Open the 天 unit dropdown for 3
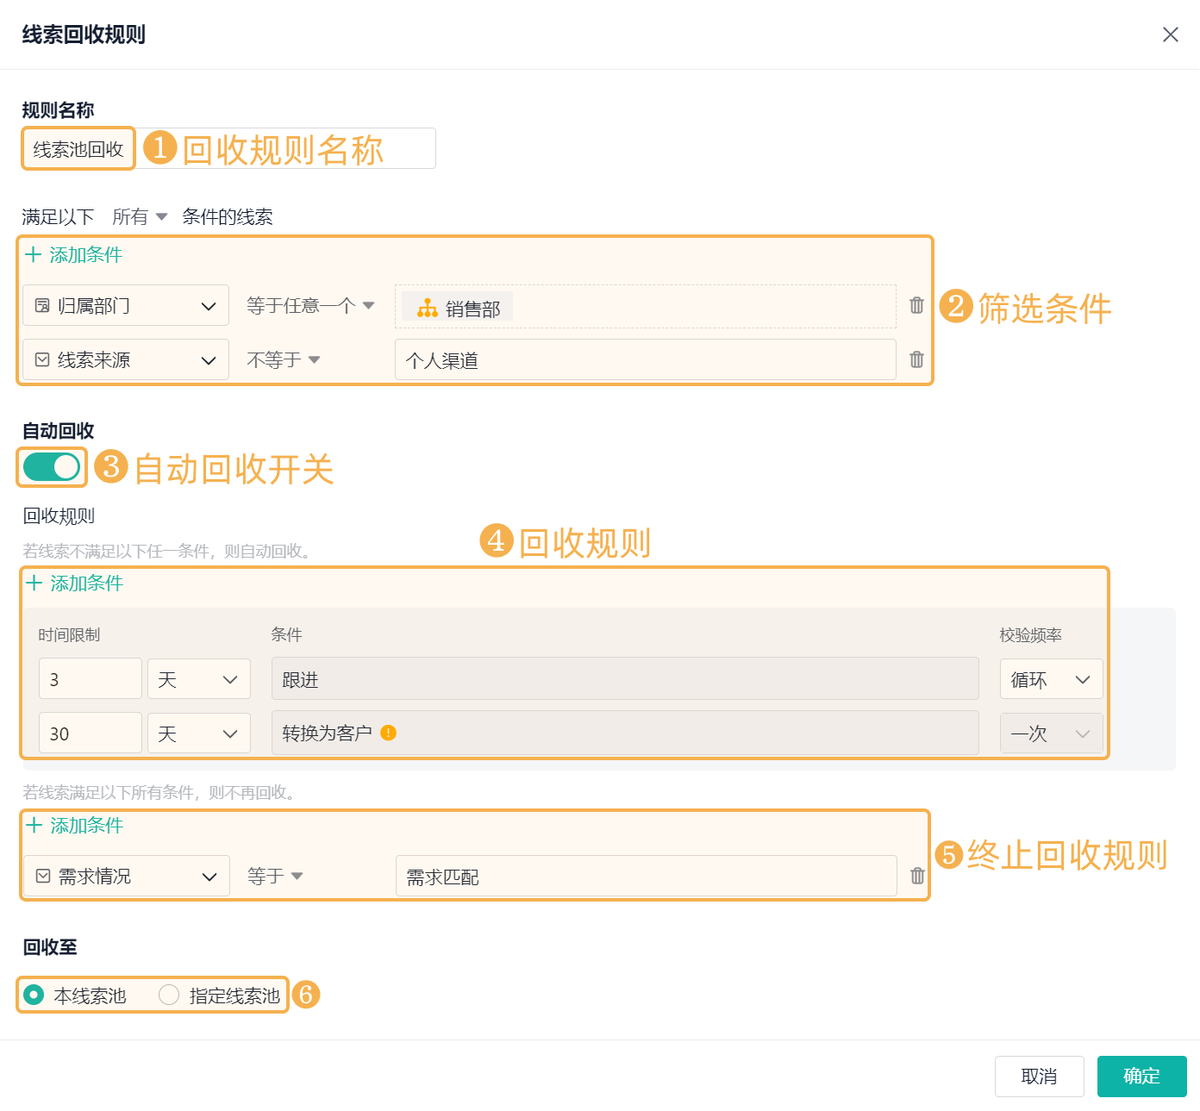 click(199, 679)
